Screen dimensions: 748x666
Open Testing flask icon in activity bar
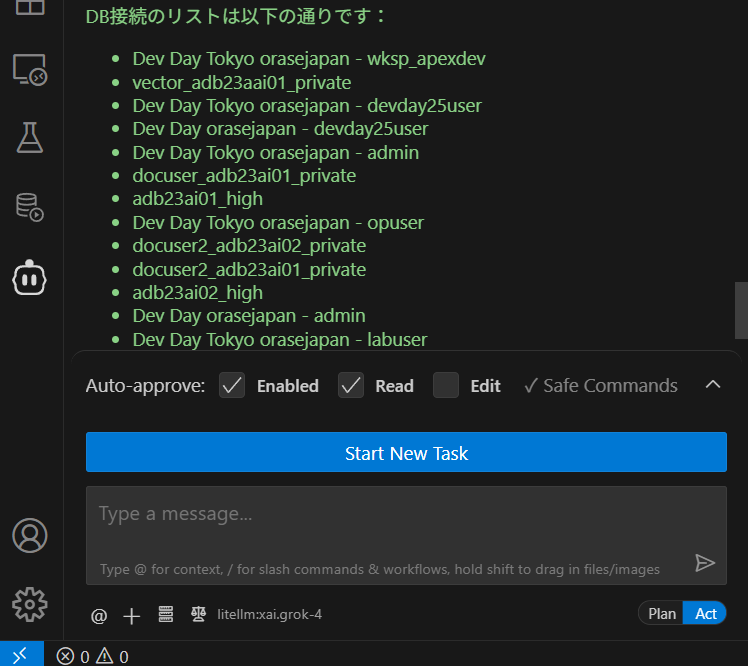point(30,138)
